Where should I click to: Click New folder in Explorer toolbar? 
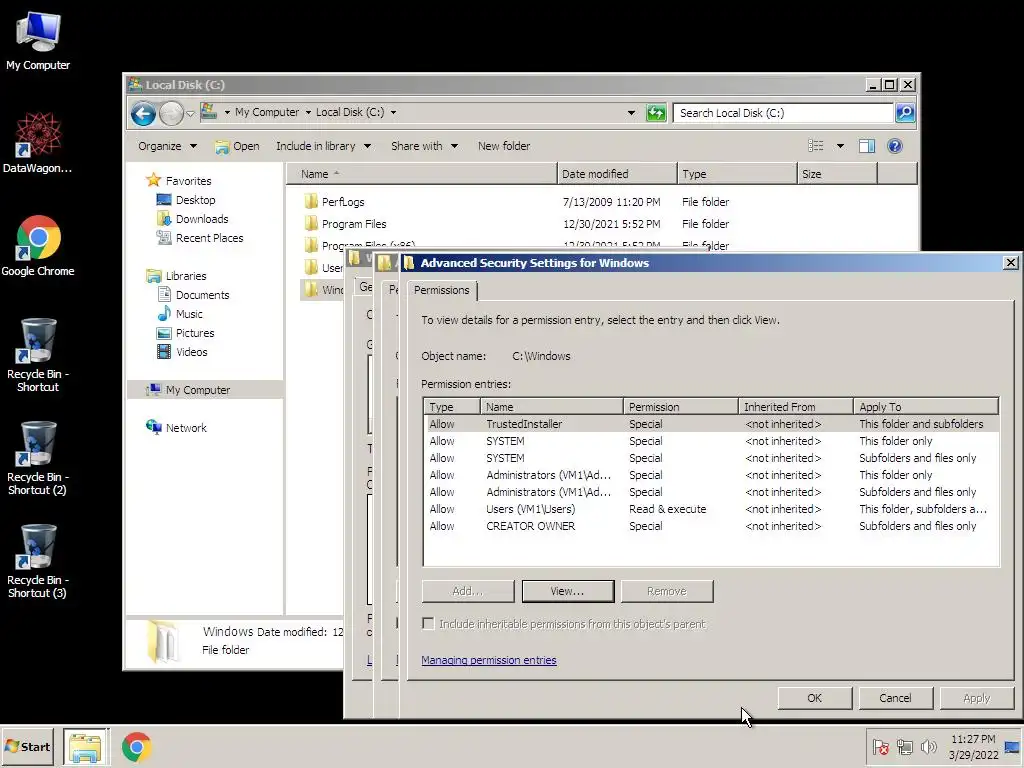click(504, 146)
